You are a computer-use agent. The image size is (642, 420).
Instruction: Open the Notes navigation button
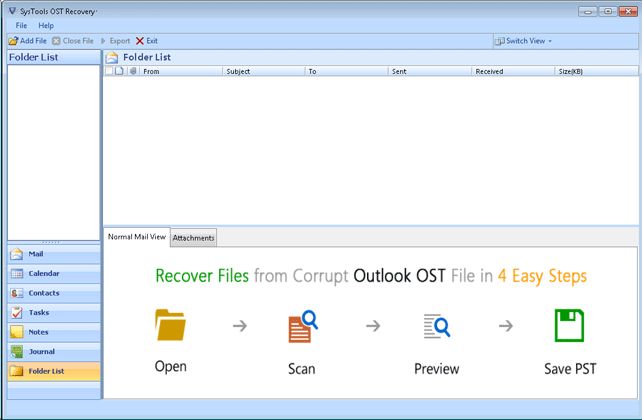pyautogui.click(x=54, y=332)
